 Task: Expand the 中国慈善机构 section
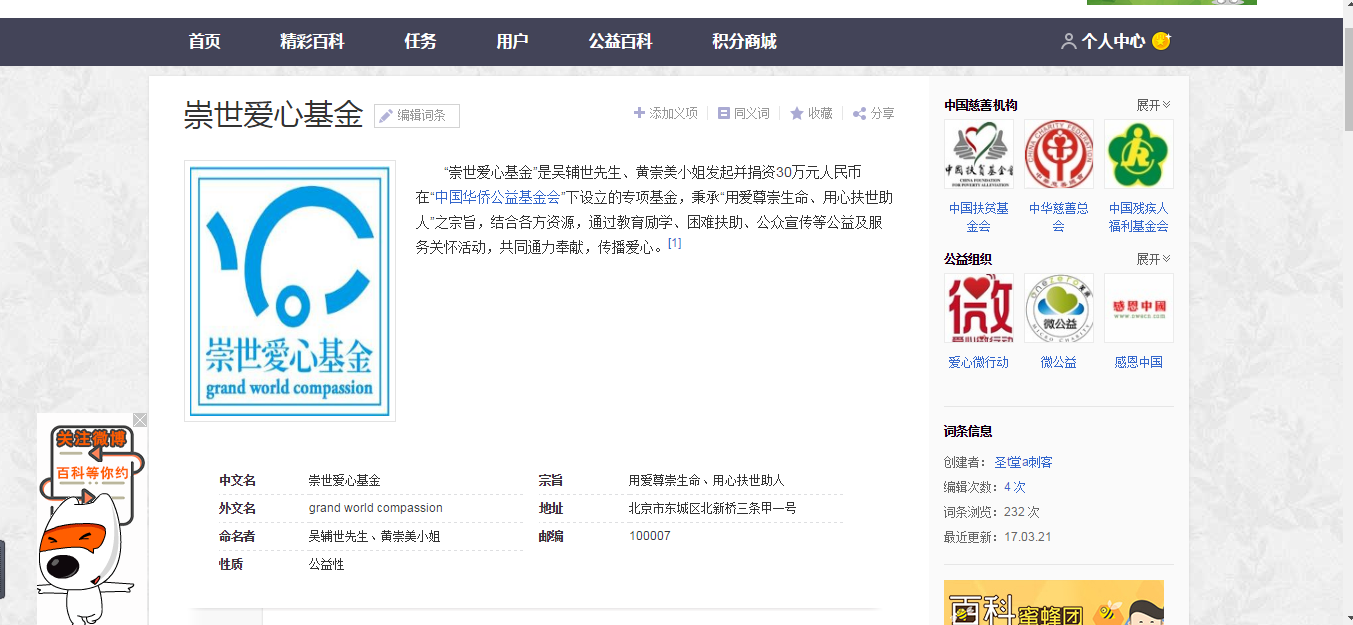(1153, 105)
